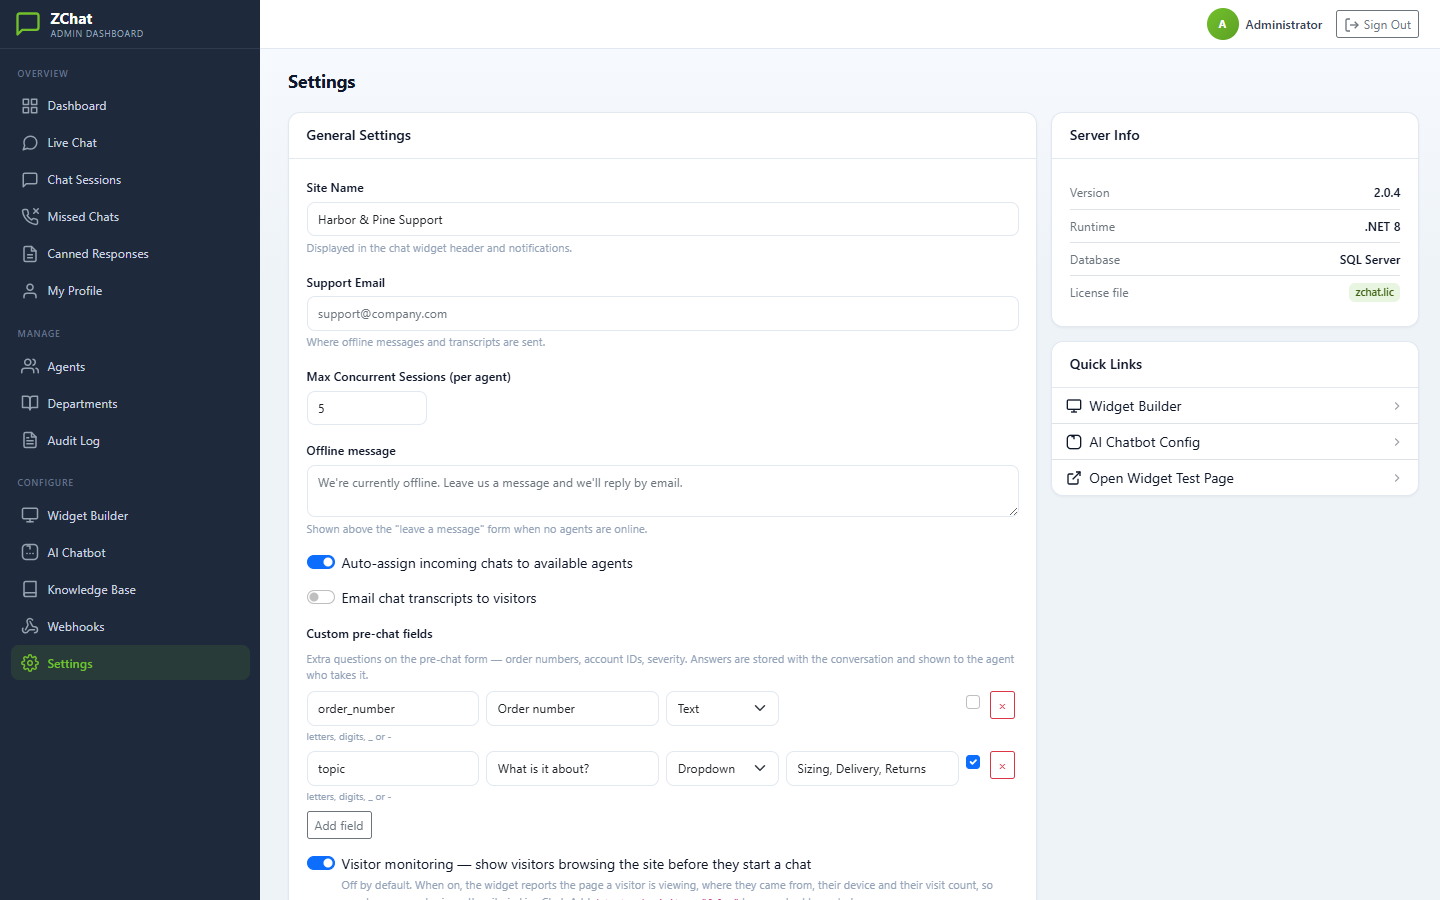Open the Dashboard grid icon
This screenshot has width=1440, height=900.
point(30,106)
